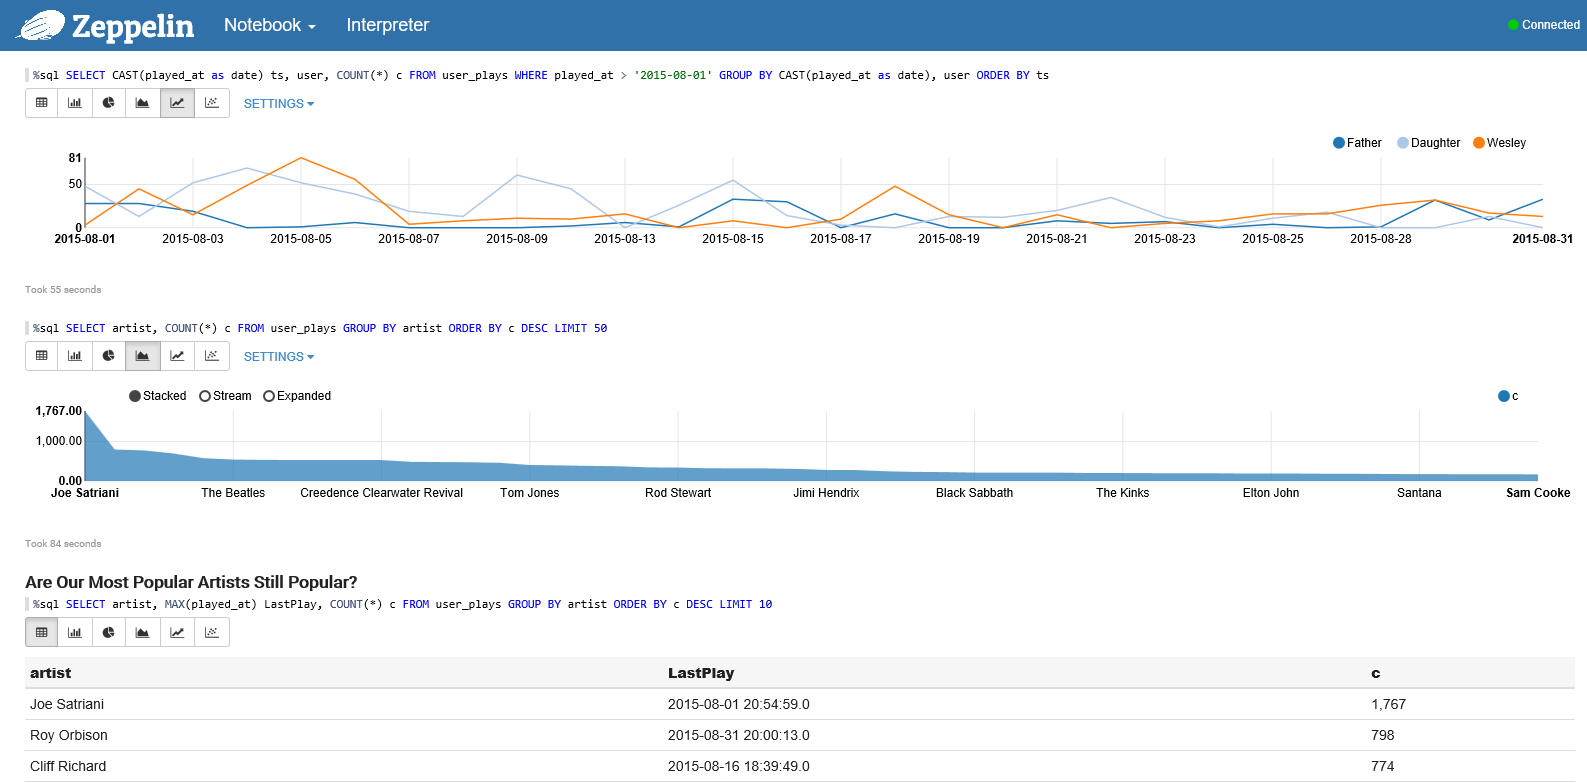The image size is (1587, 783).
Task: Choose bar chart icon for top-50 artists paragraph
Action: [75, 356]
